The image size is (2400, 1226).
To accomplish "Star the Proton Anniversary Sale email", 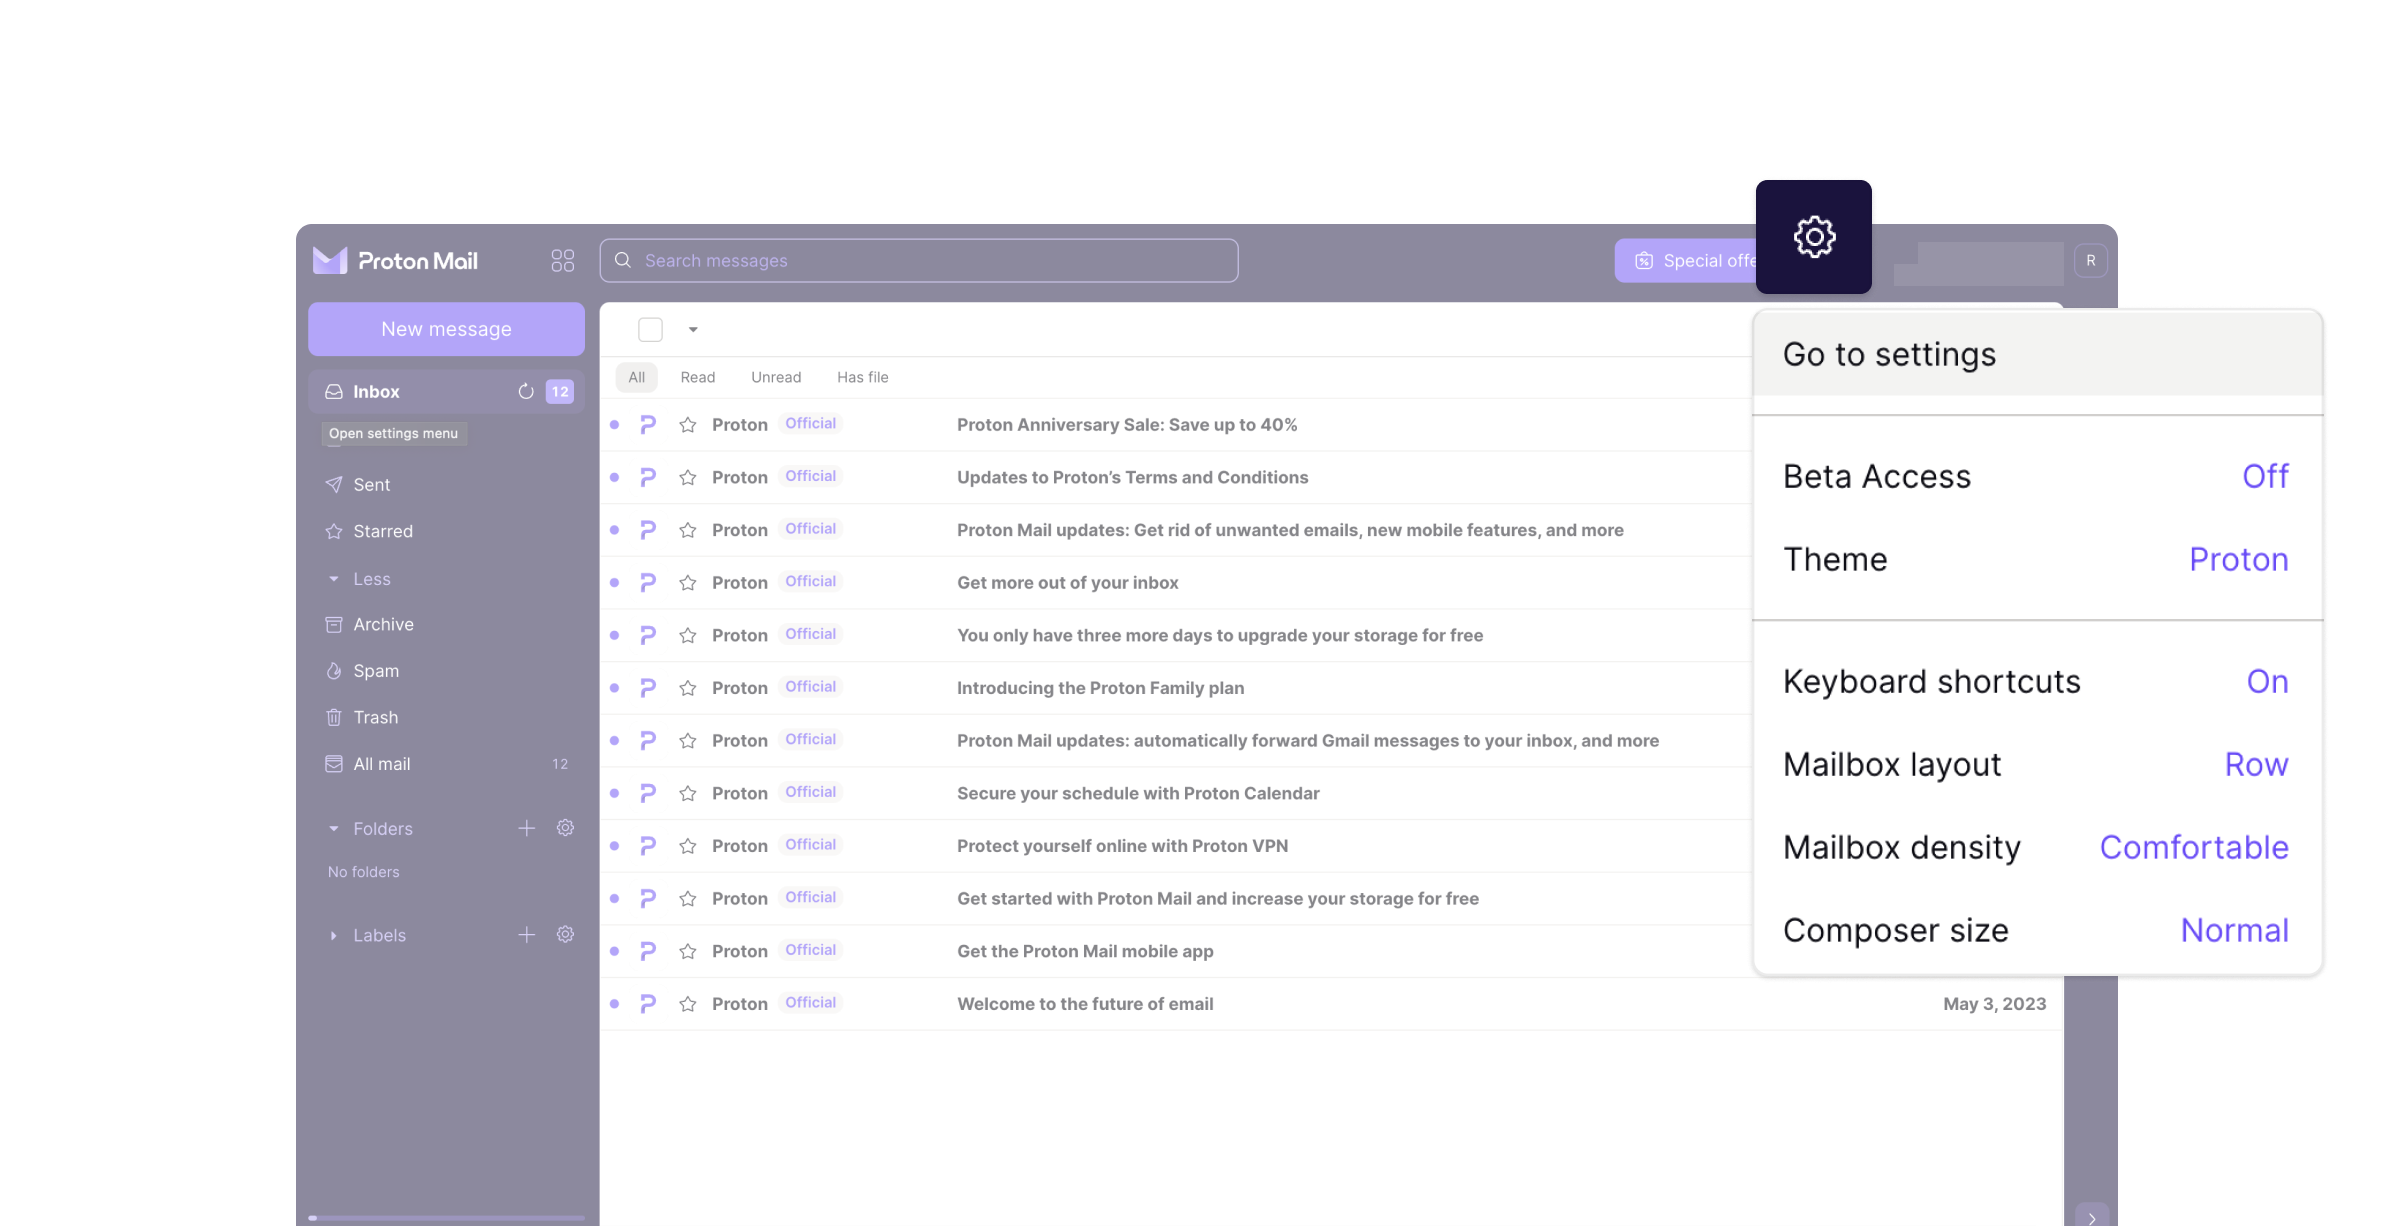I will (688, 425).
